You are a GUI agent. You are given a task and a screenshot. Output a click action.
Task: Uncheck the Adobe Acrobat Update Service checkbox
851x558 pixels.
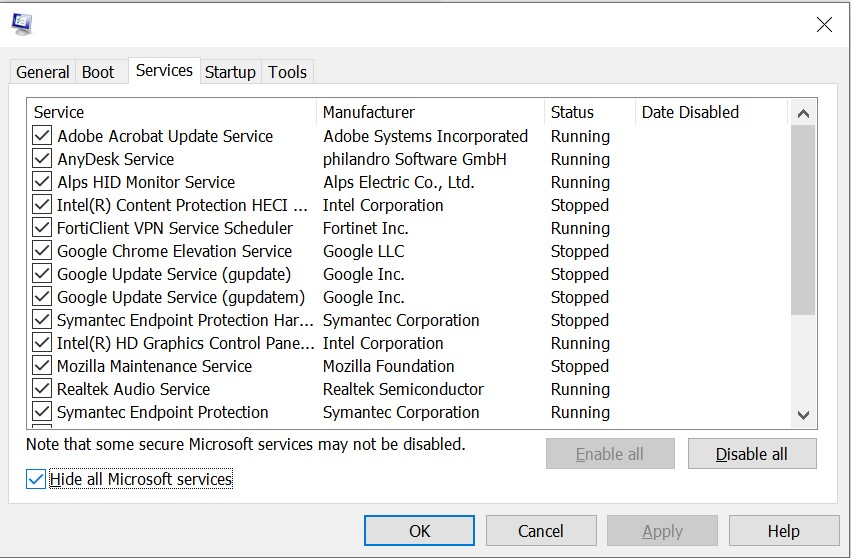[42, 136]
